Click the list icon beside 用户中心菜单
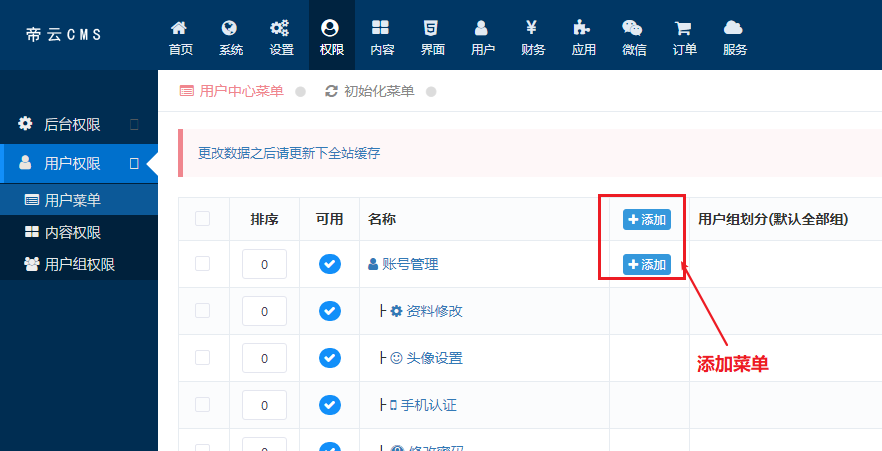This screenshot has width=882, height=451. click(187, 91)
